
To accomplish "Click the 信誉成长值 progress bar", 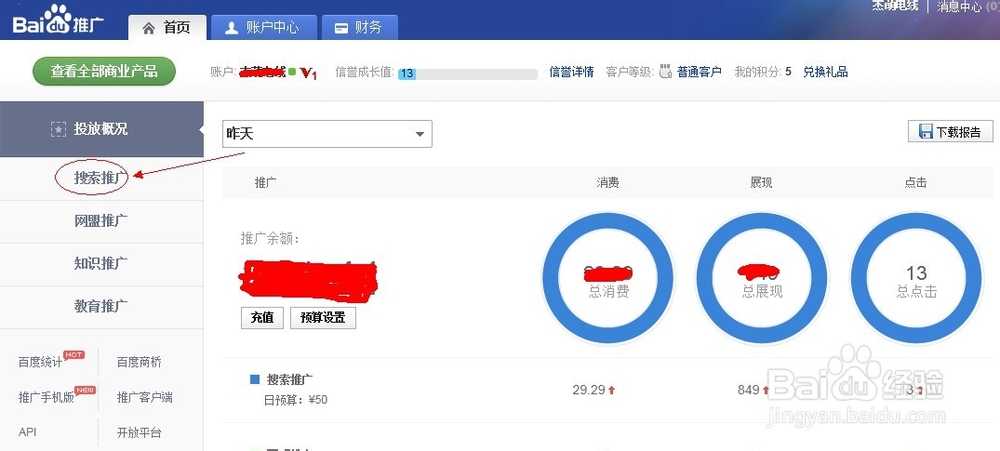I will click(x=467, y=73).
